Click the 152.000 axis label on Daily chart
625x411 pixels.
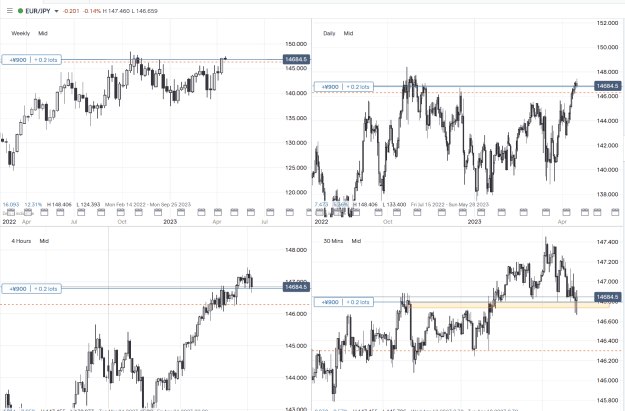point(607,23)
